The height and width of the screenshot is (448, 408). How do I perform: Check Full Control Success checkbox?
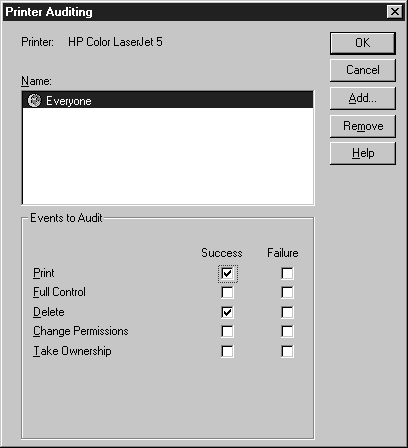(x=228, y=293)
